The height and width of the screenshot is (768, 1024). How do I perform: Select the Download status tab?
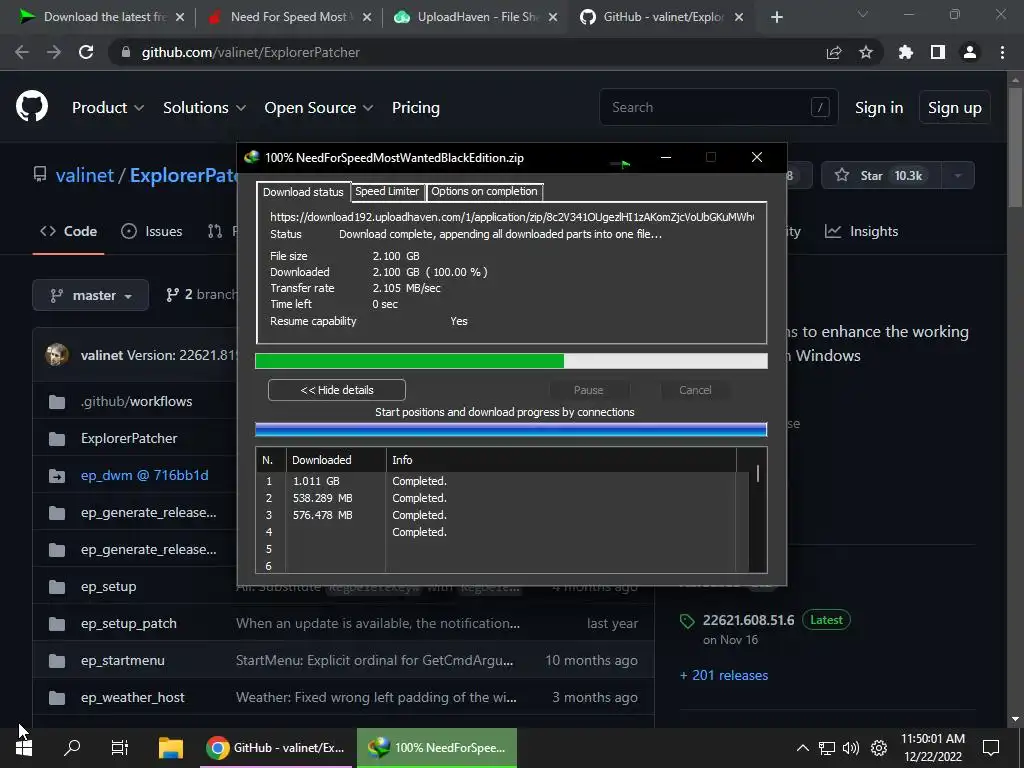[303, 192]
